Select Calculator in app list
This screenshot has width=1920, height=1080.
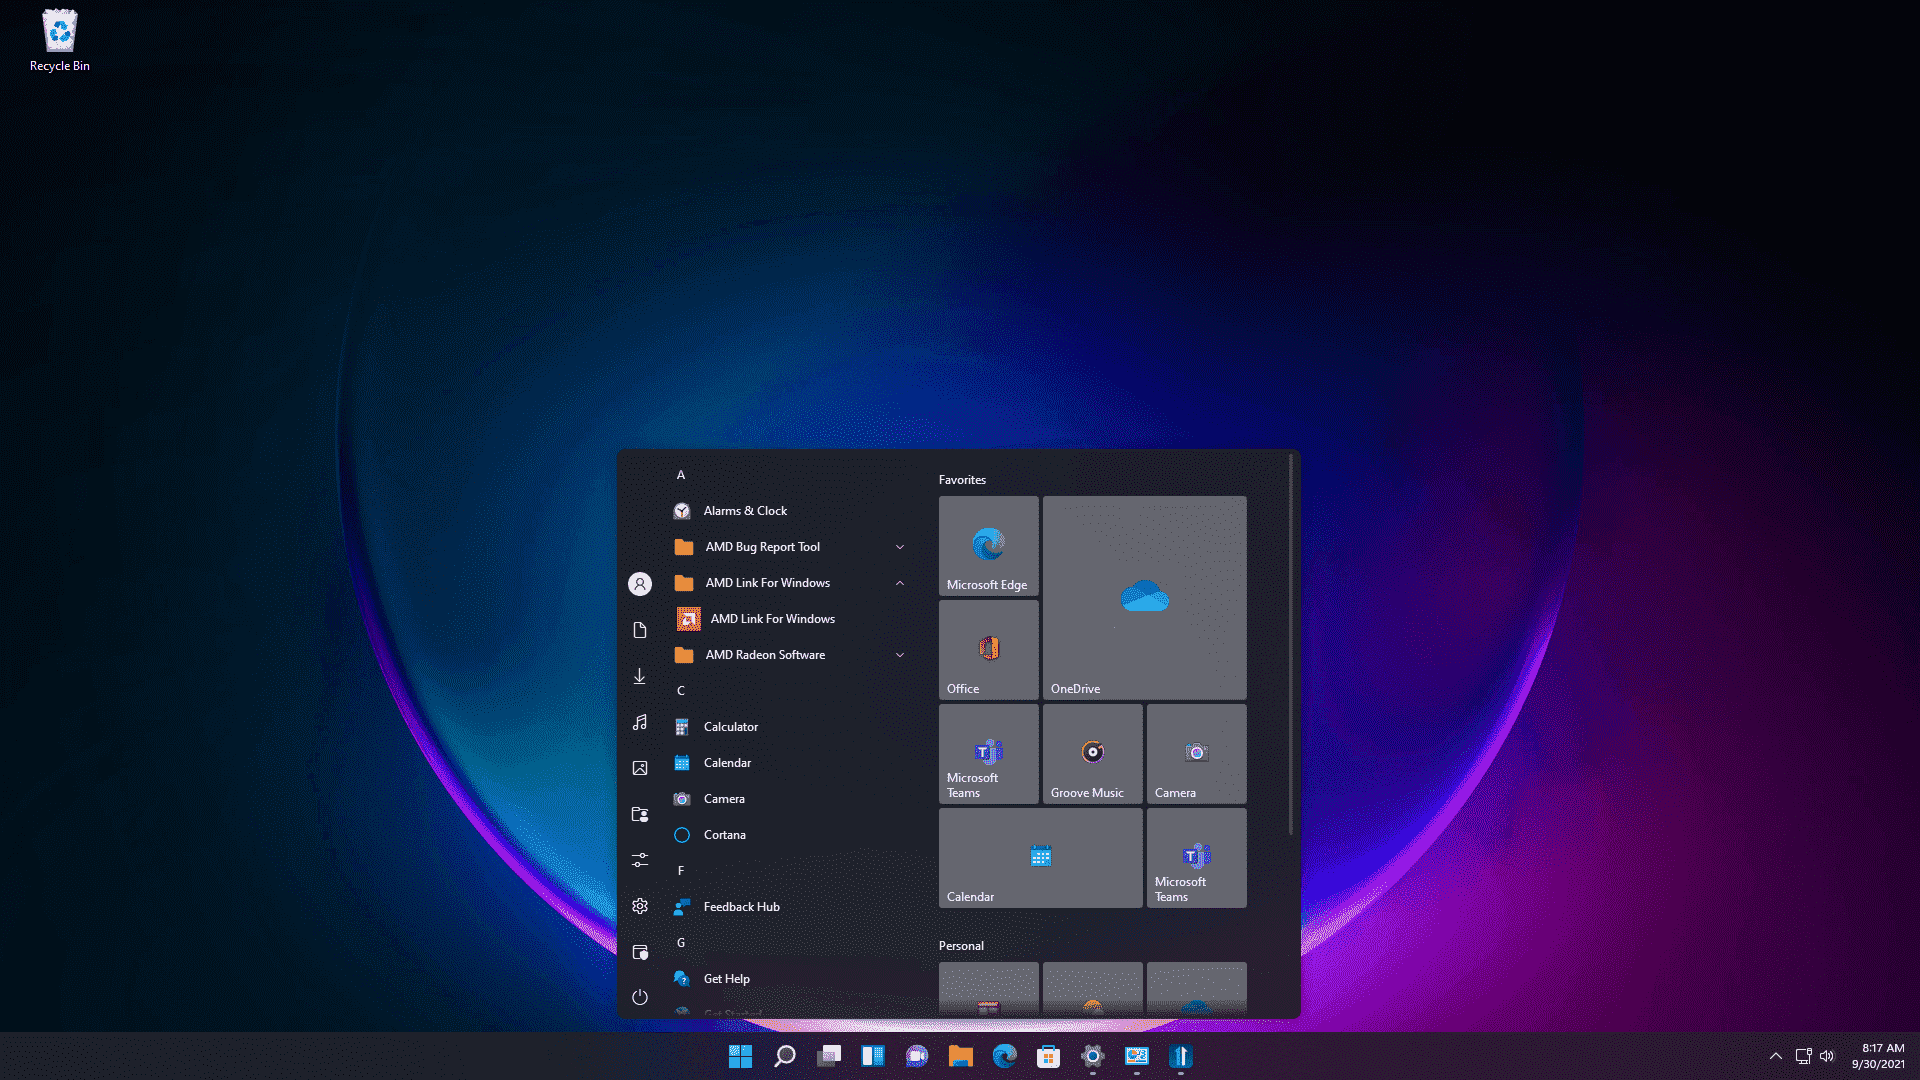pos(731,725)
